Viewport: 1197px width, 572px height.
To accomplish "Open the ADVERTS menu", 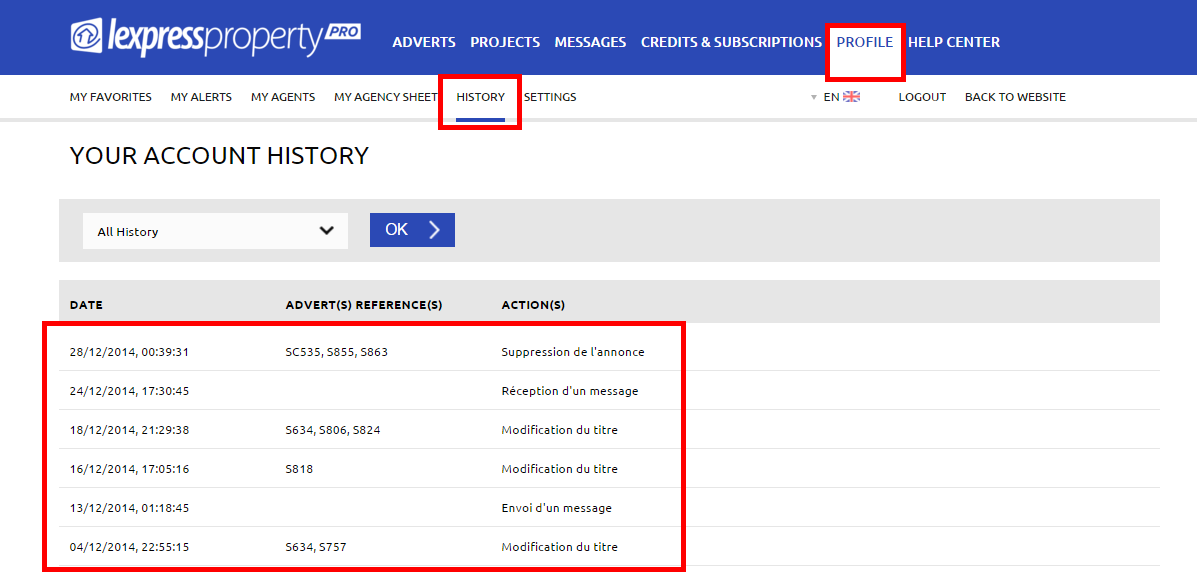I will [x=424, y=42].
